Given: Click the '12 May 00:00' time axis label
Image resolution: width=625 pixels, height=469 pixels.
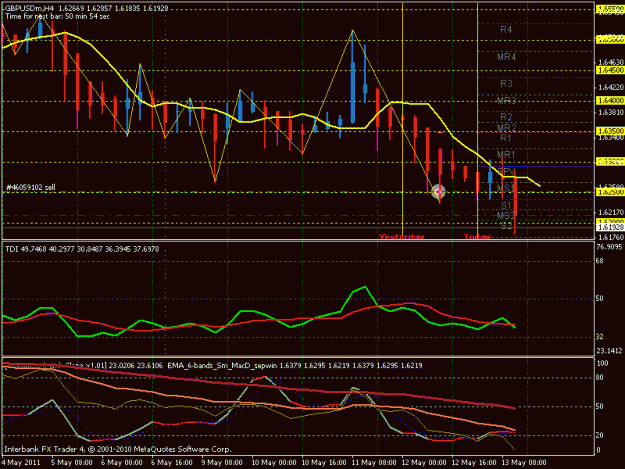Looking at the screenshot, I should [x=424, y=463].
